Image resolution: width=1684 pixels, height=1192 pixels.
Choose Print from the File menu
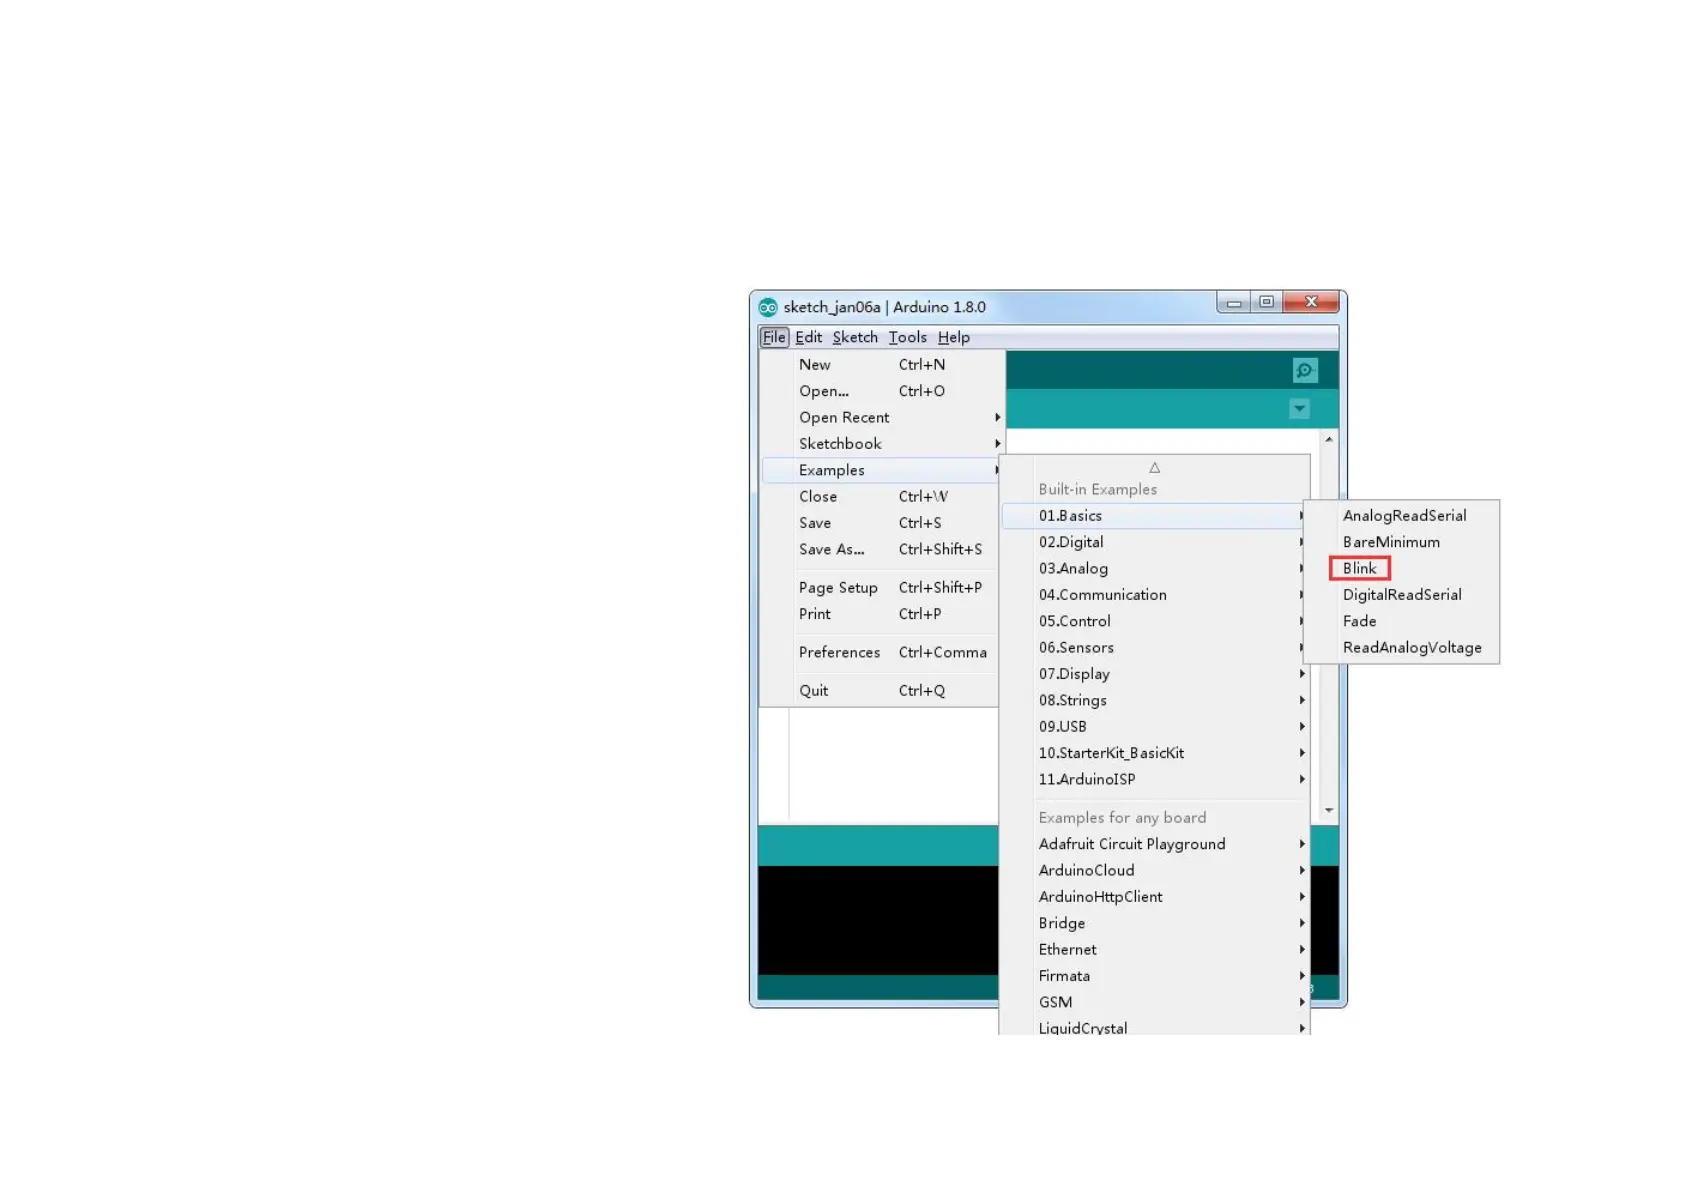(x=882, y=614)
